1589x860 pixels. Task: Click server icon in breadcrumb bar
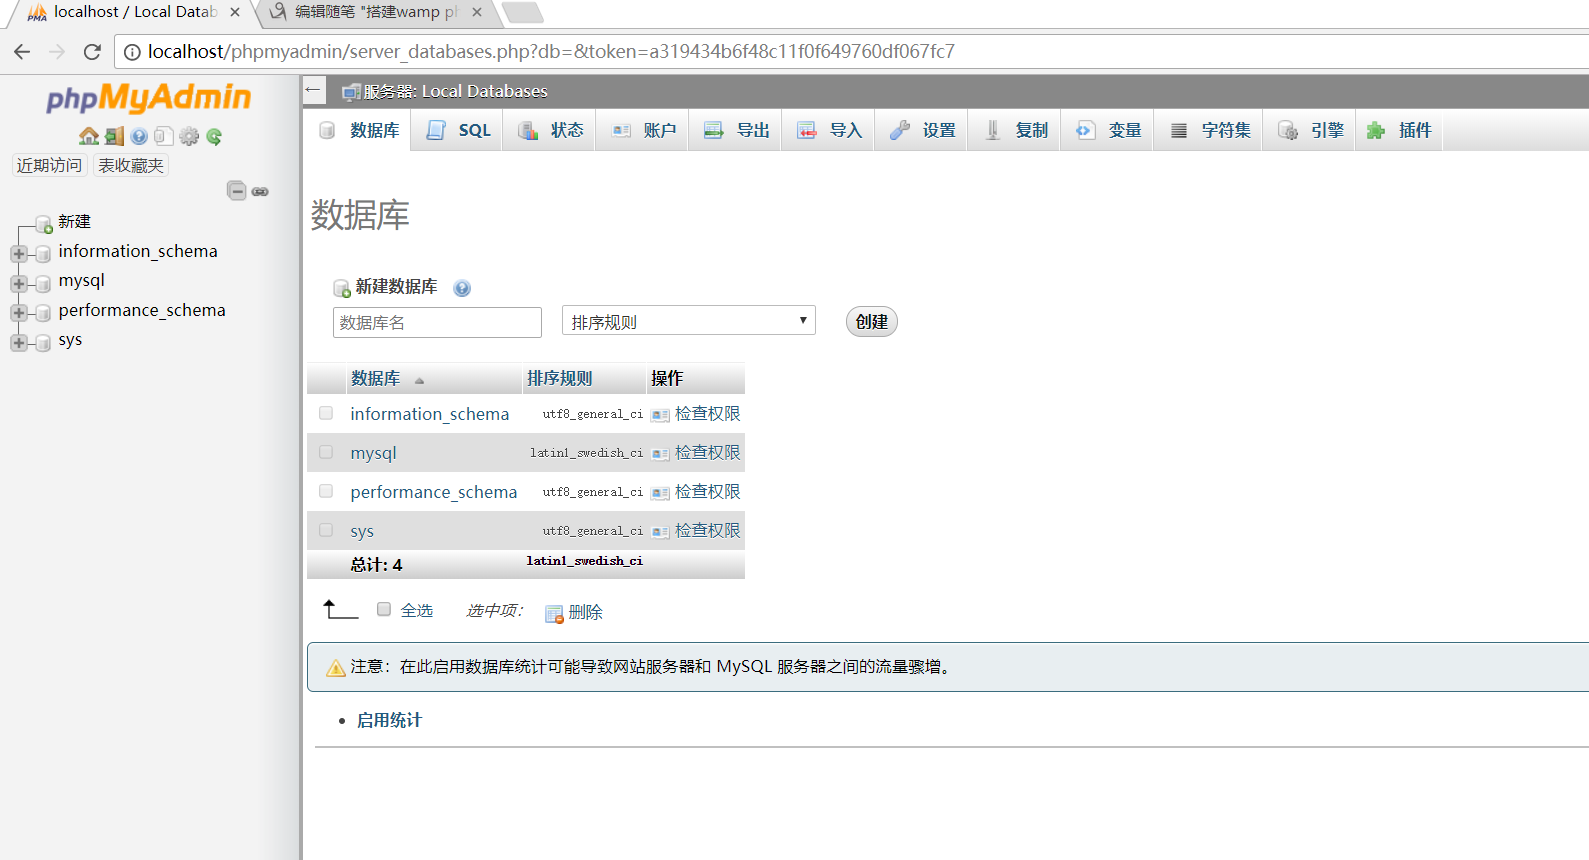(351, 92)
